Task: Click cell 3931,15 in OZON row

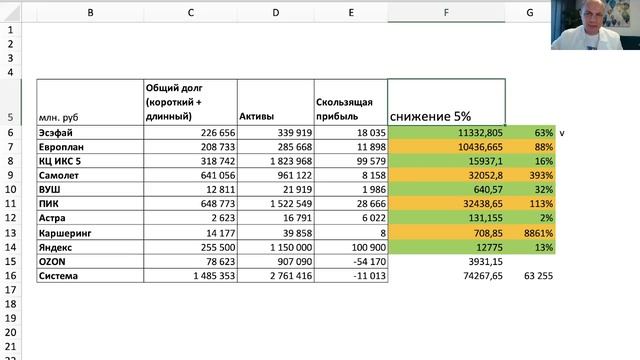Action: tap(447, 262)
